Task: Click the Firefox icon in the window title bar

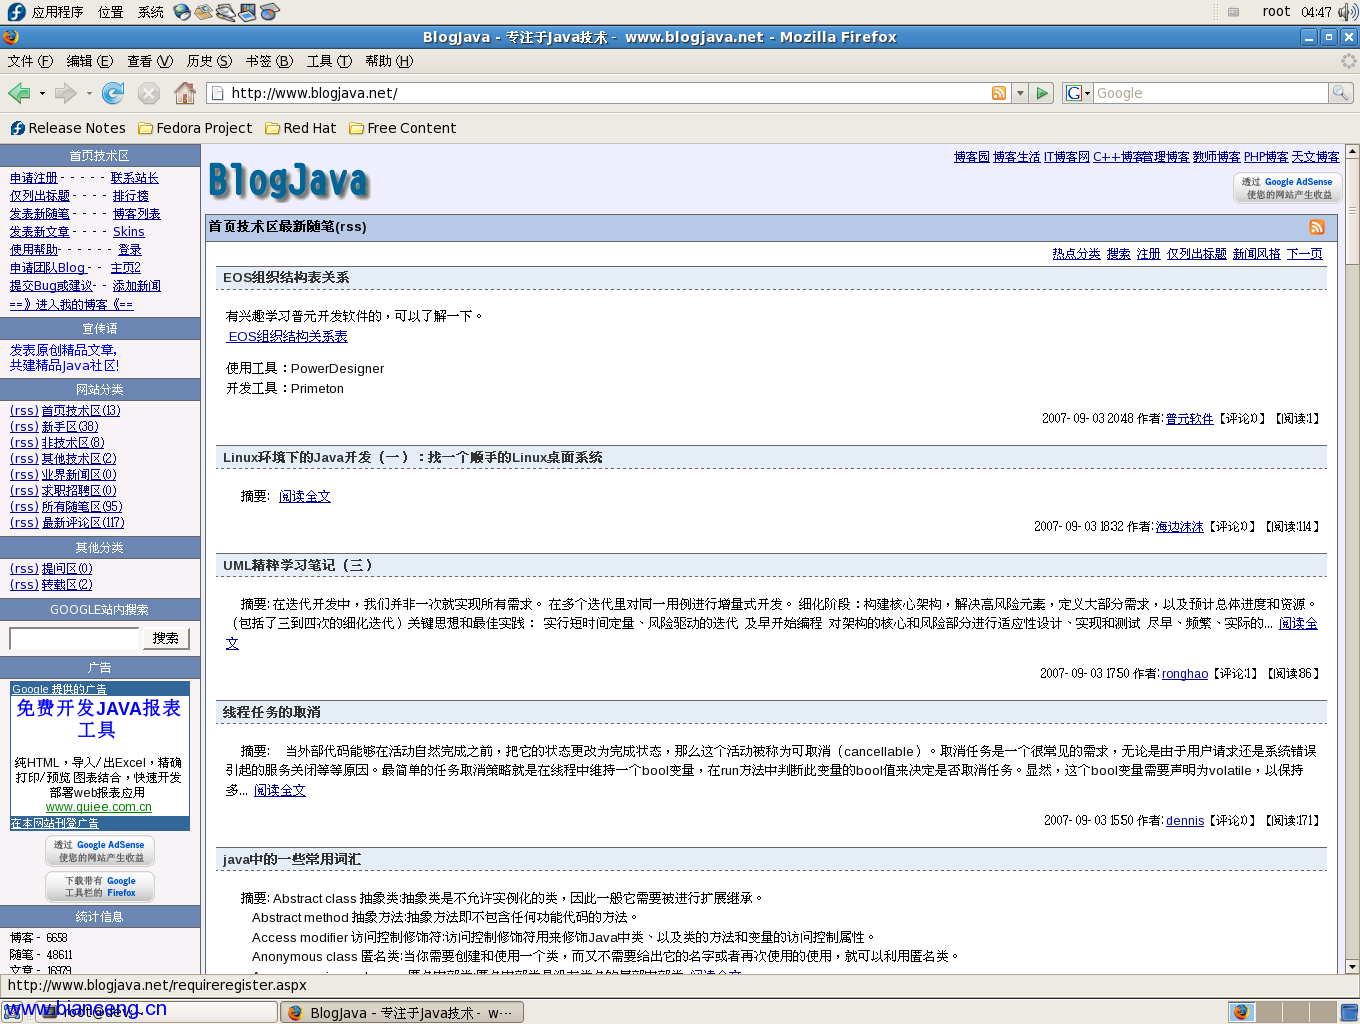Action: (11, 37)
